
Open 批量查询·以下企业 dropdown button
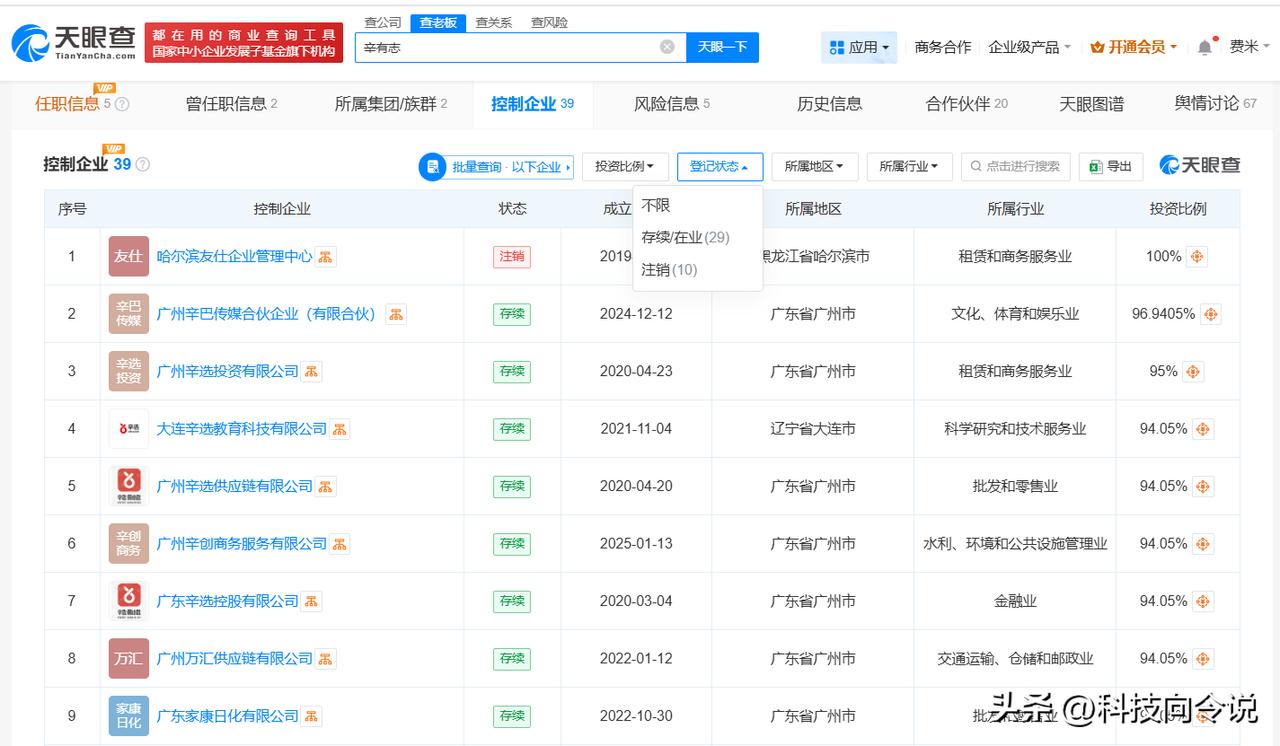pyautogui.click(x=496, y=167)
